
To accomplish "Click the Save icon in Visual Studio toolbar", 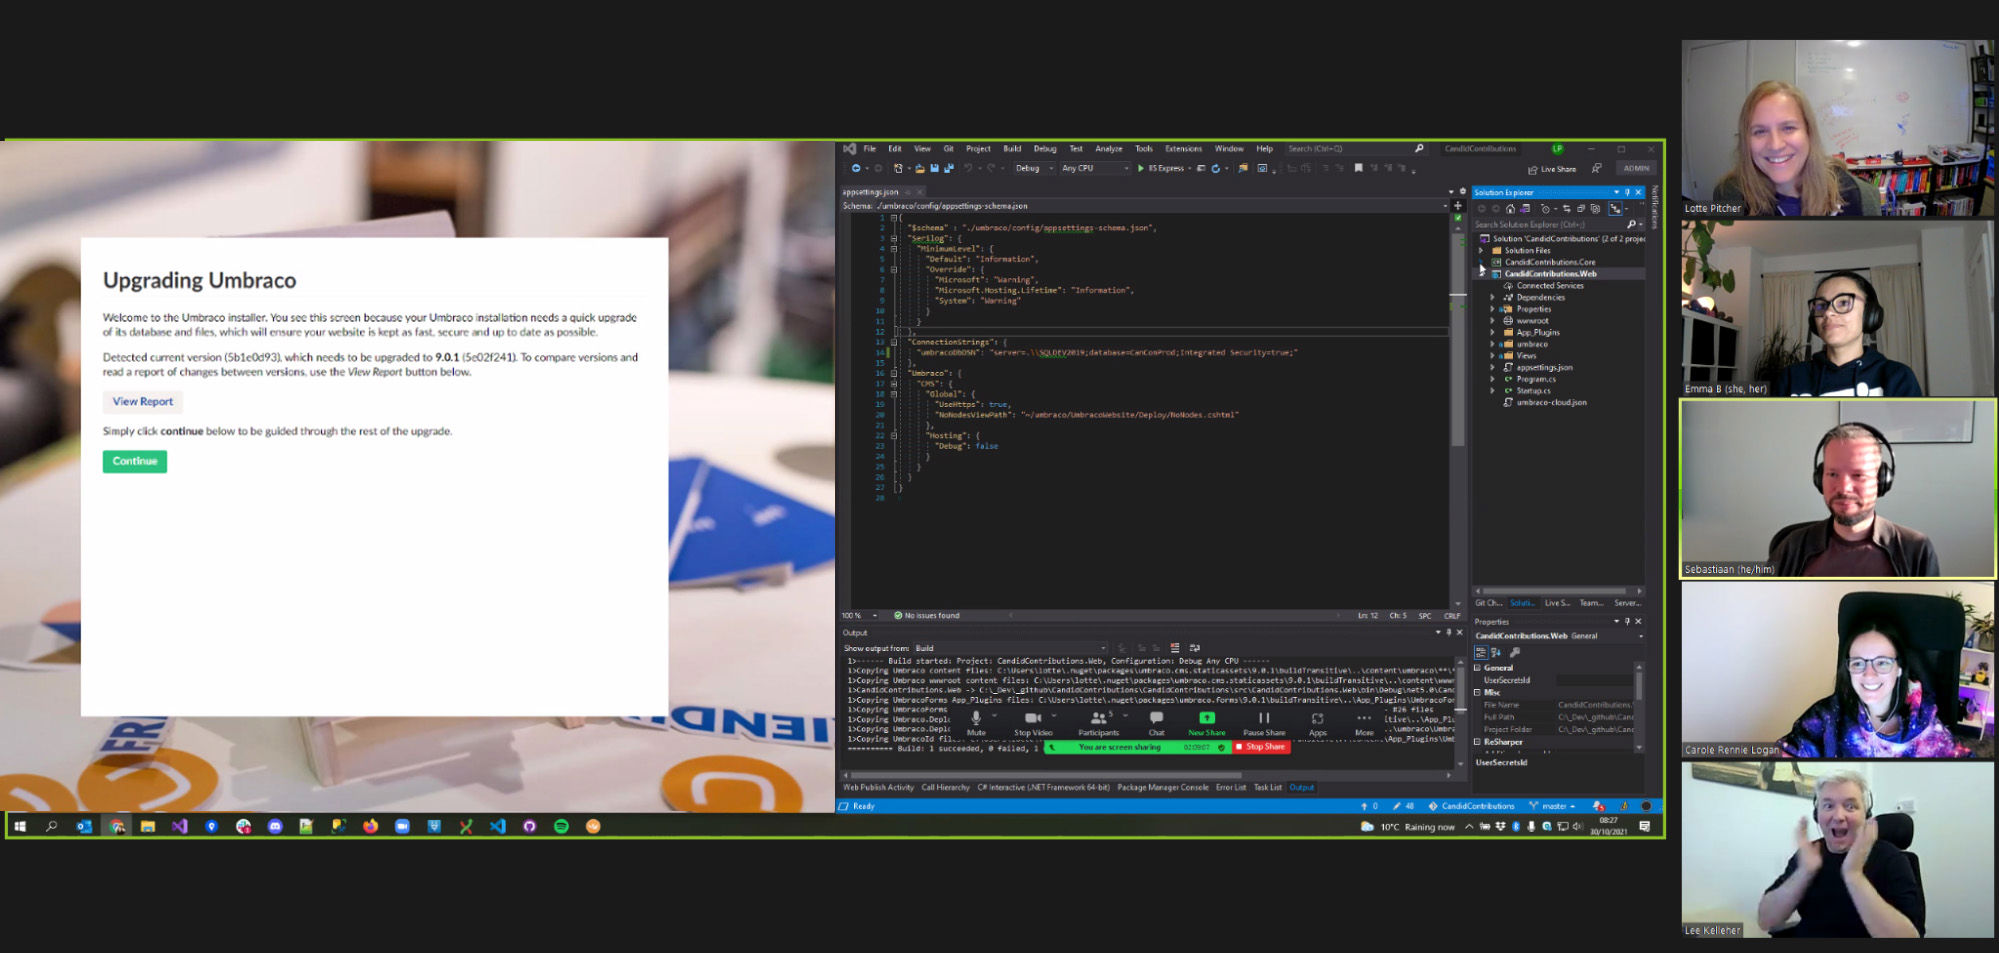I will (934, 168).
